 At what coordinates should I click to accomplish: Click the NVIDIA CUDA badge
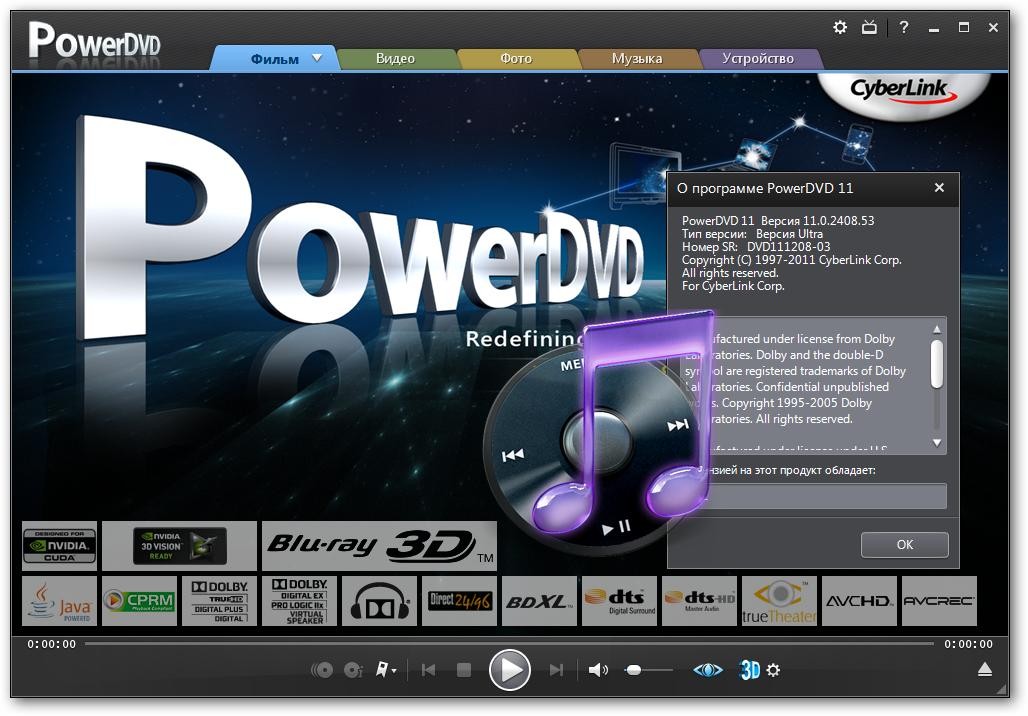tap(60, 546)
